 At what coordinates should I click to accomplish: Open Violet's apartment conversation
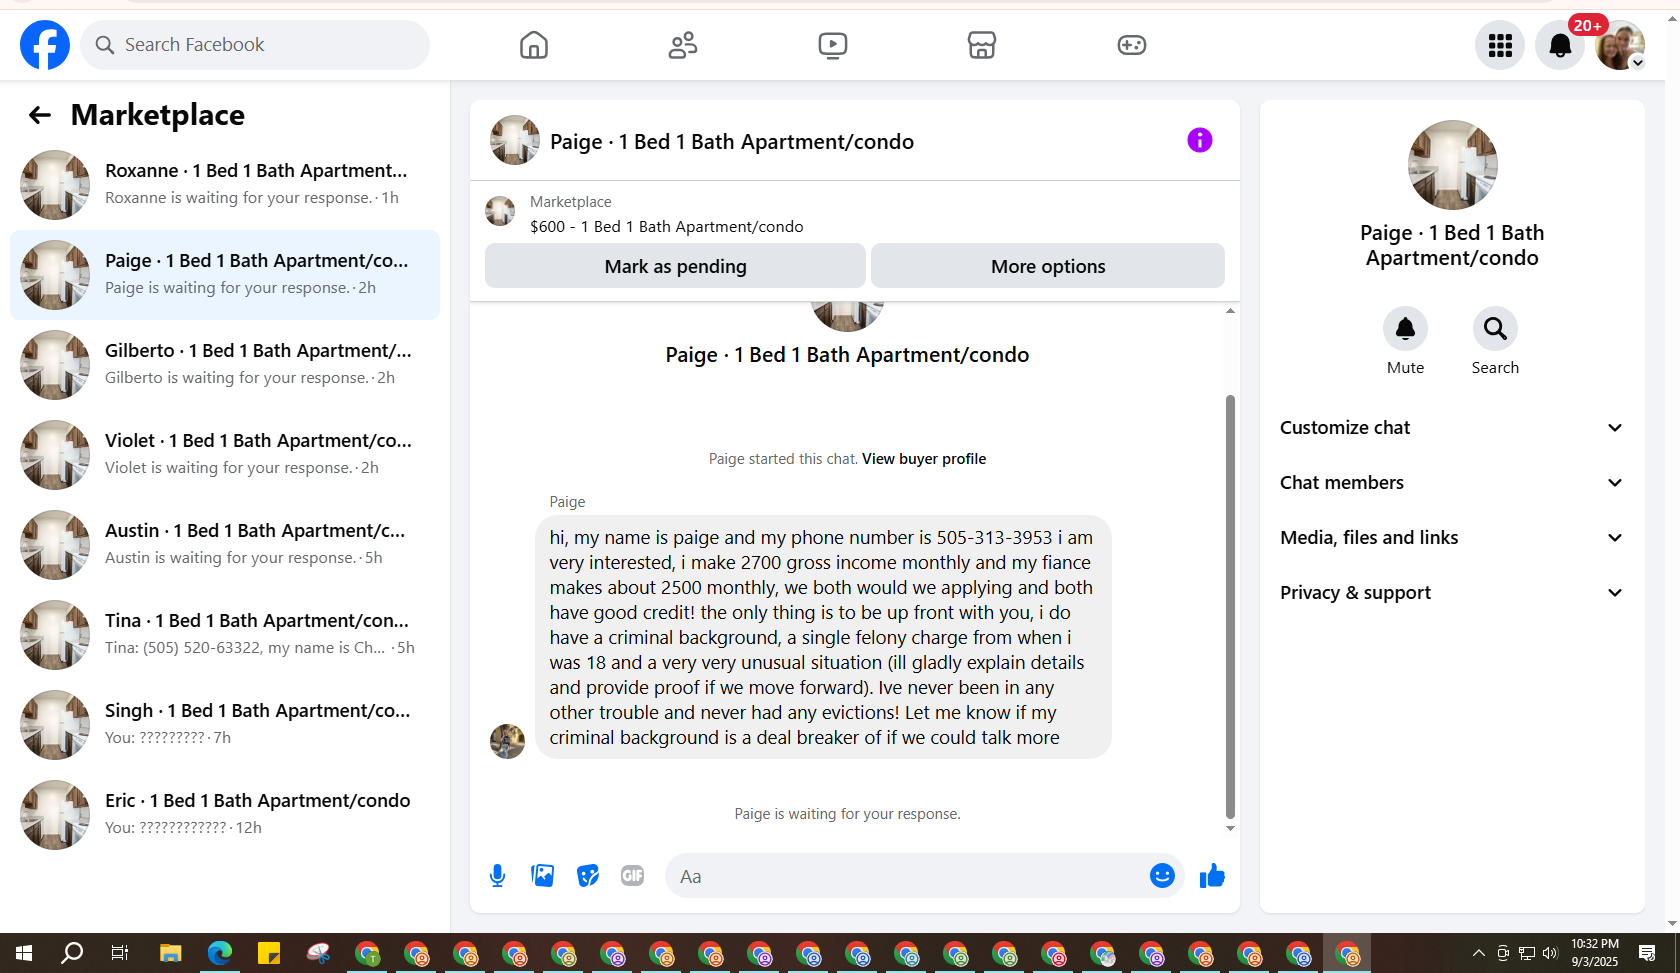[x=225, y=455]
